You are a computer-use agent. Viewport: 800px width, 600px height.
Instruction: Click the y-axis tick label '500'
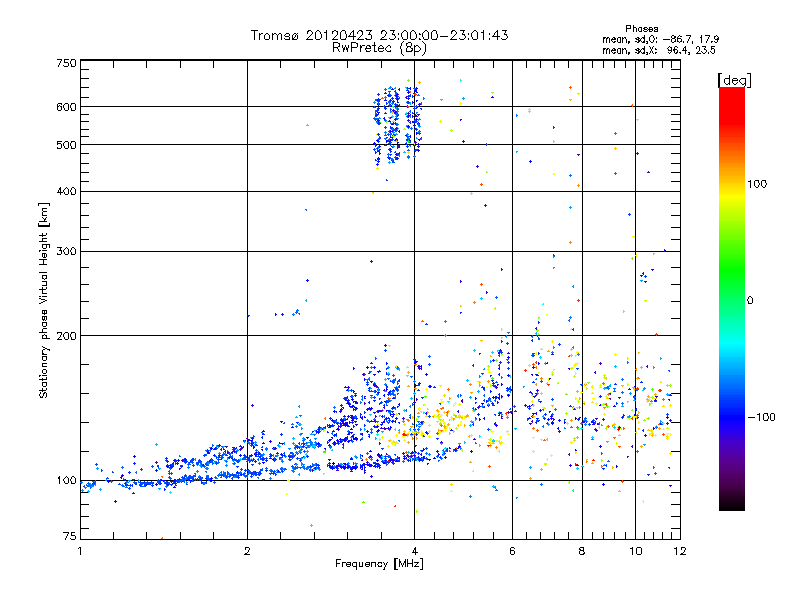(66, 145)
